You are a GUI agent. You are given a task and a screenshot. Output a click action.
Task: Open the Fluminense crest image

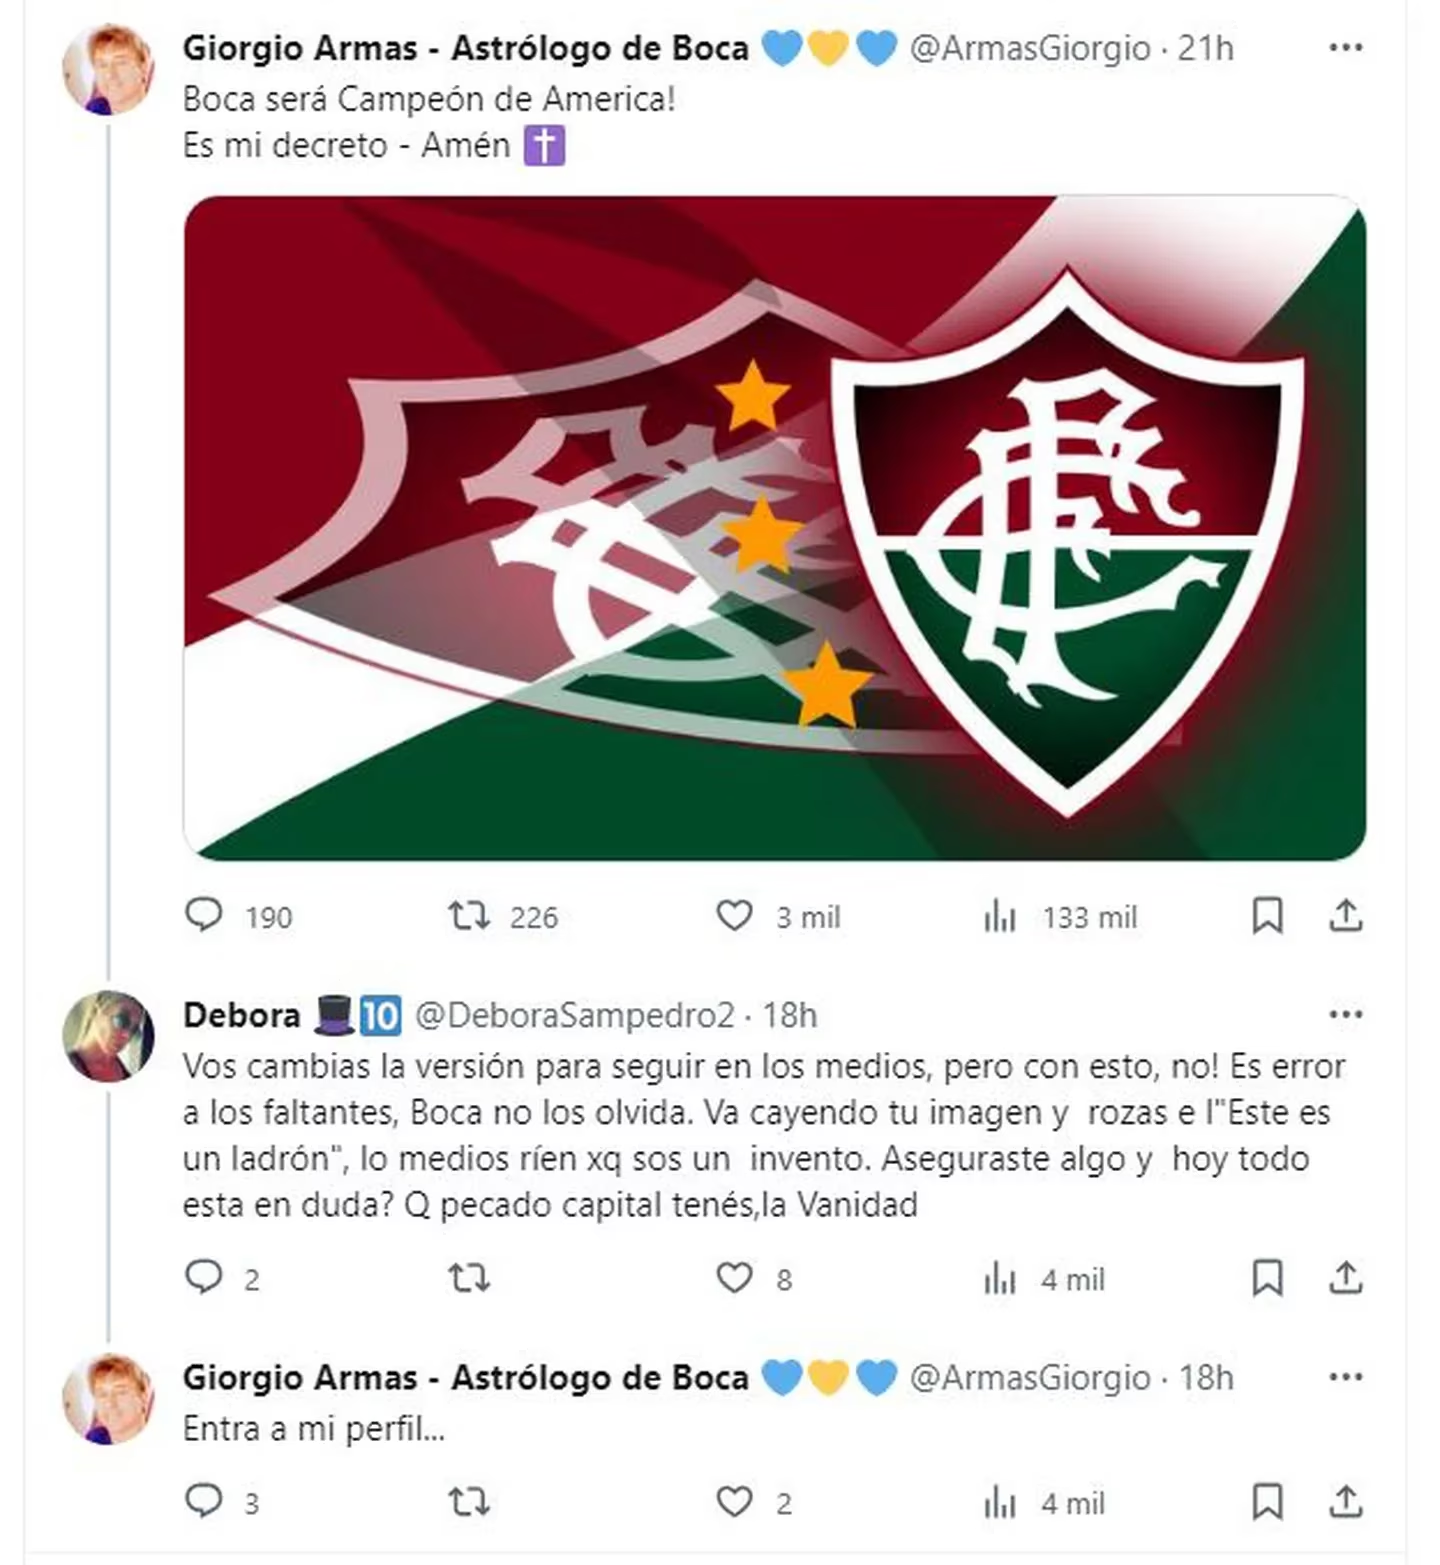tap(775, 528)
